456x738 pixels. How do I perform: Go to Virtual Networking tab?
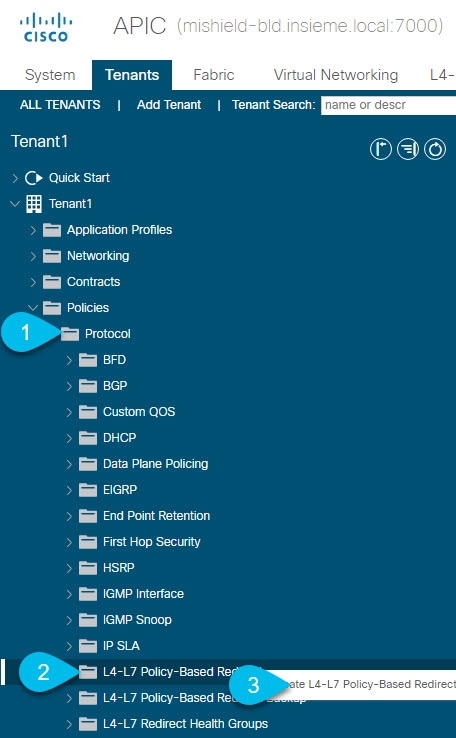[336, 75]
